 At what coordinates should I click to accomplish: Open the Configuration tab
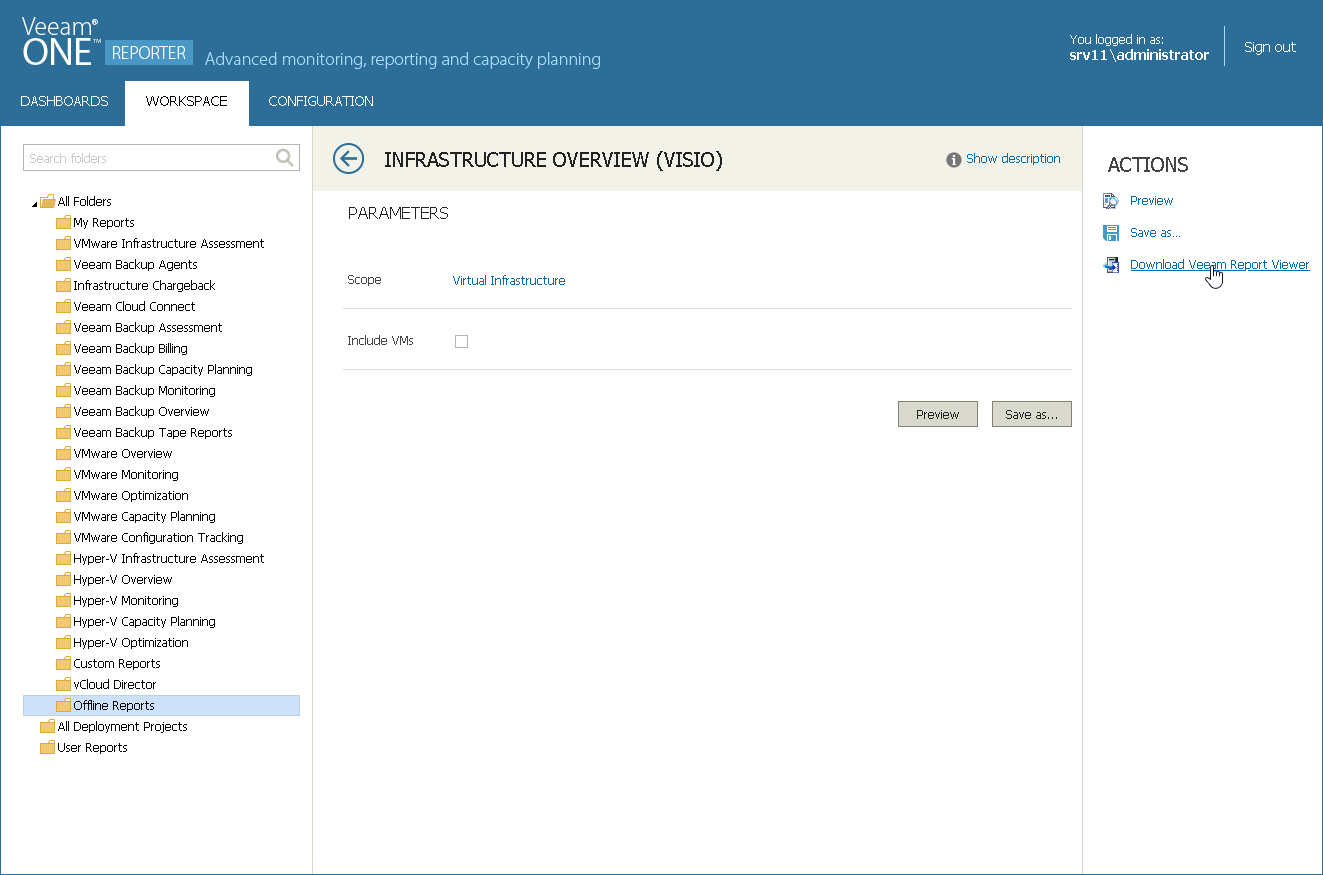(321, 101)
